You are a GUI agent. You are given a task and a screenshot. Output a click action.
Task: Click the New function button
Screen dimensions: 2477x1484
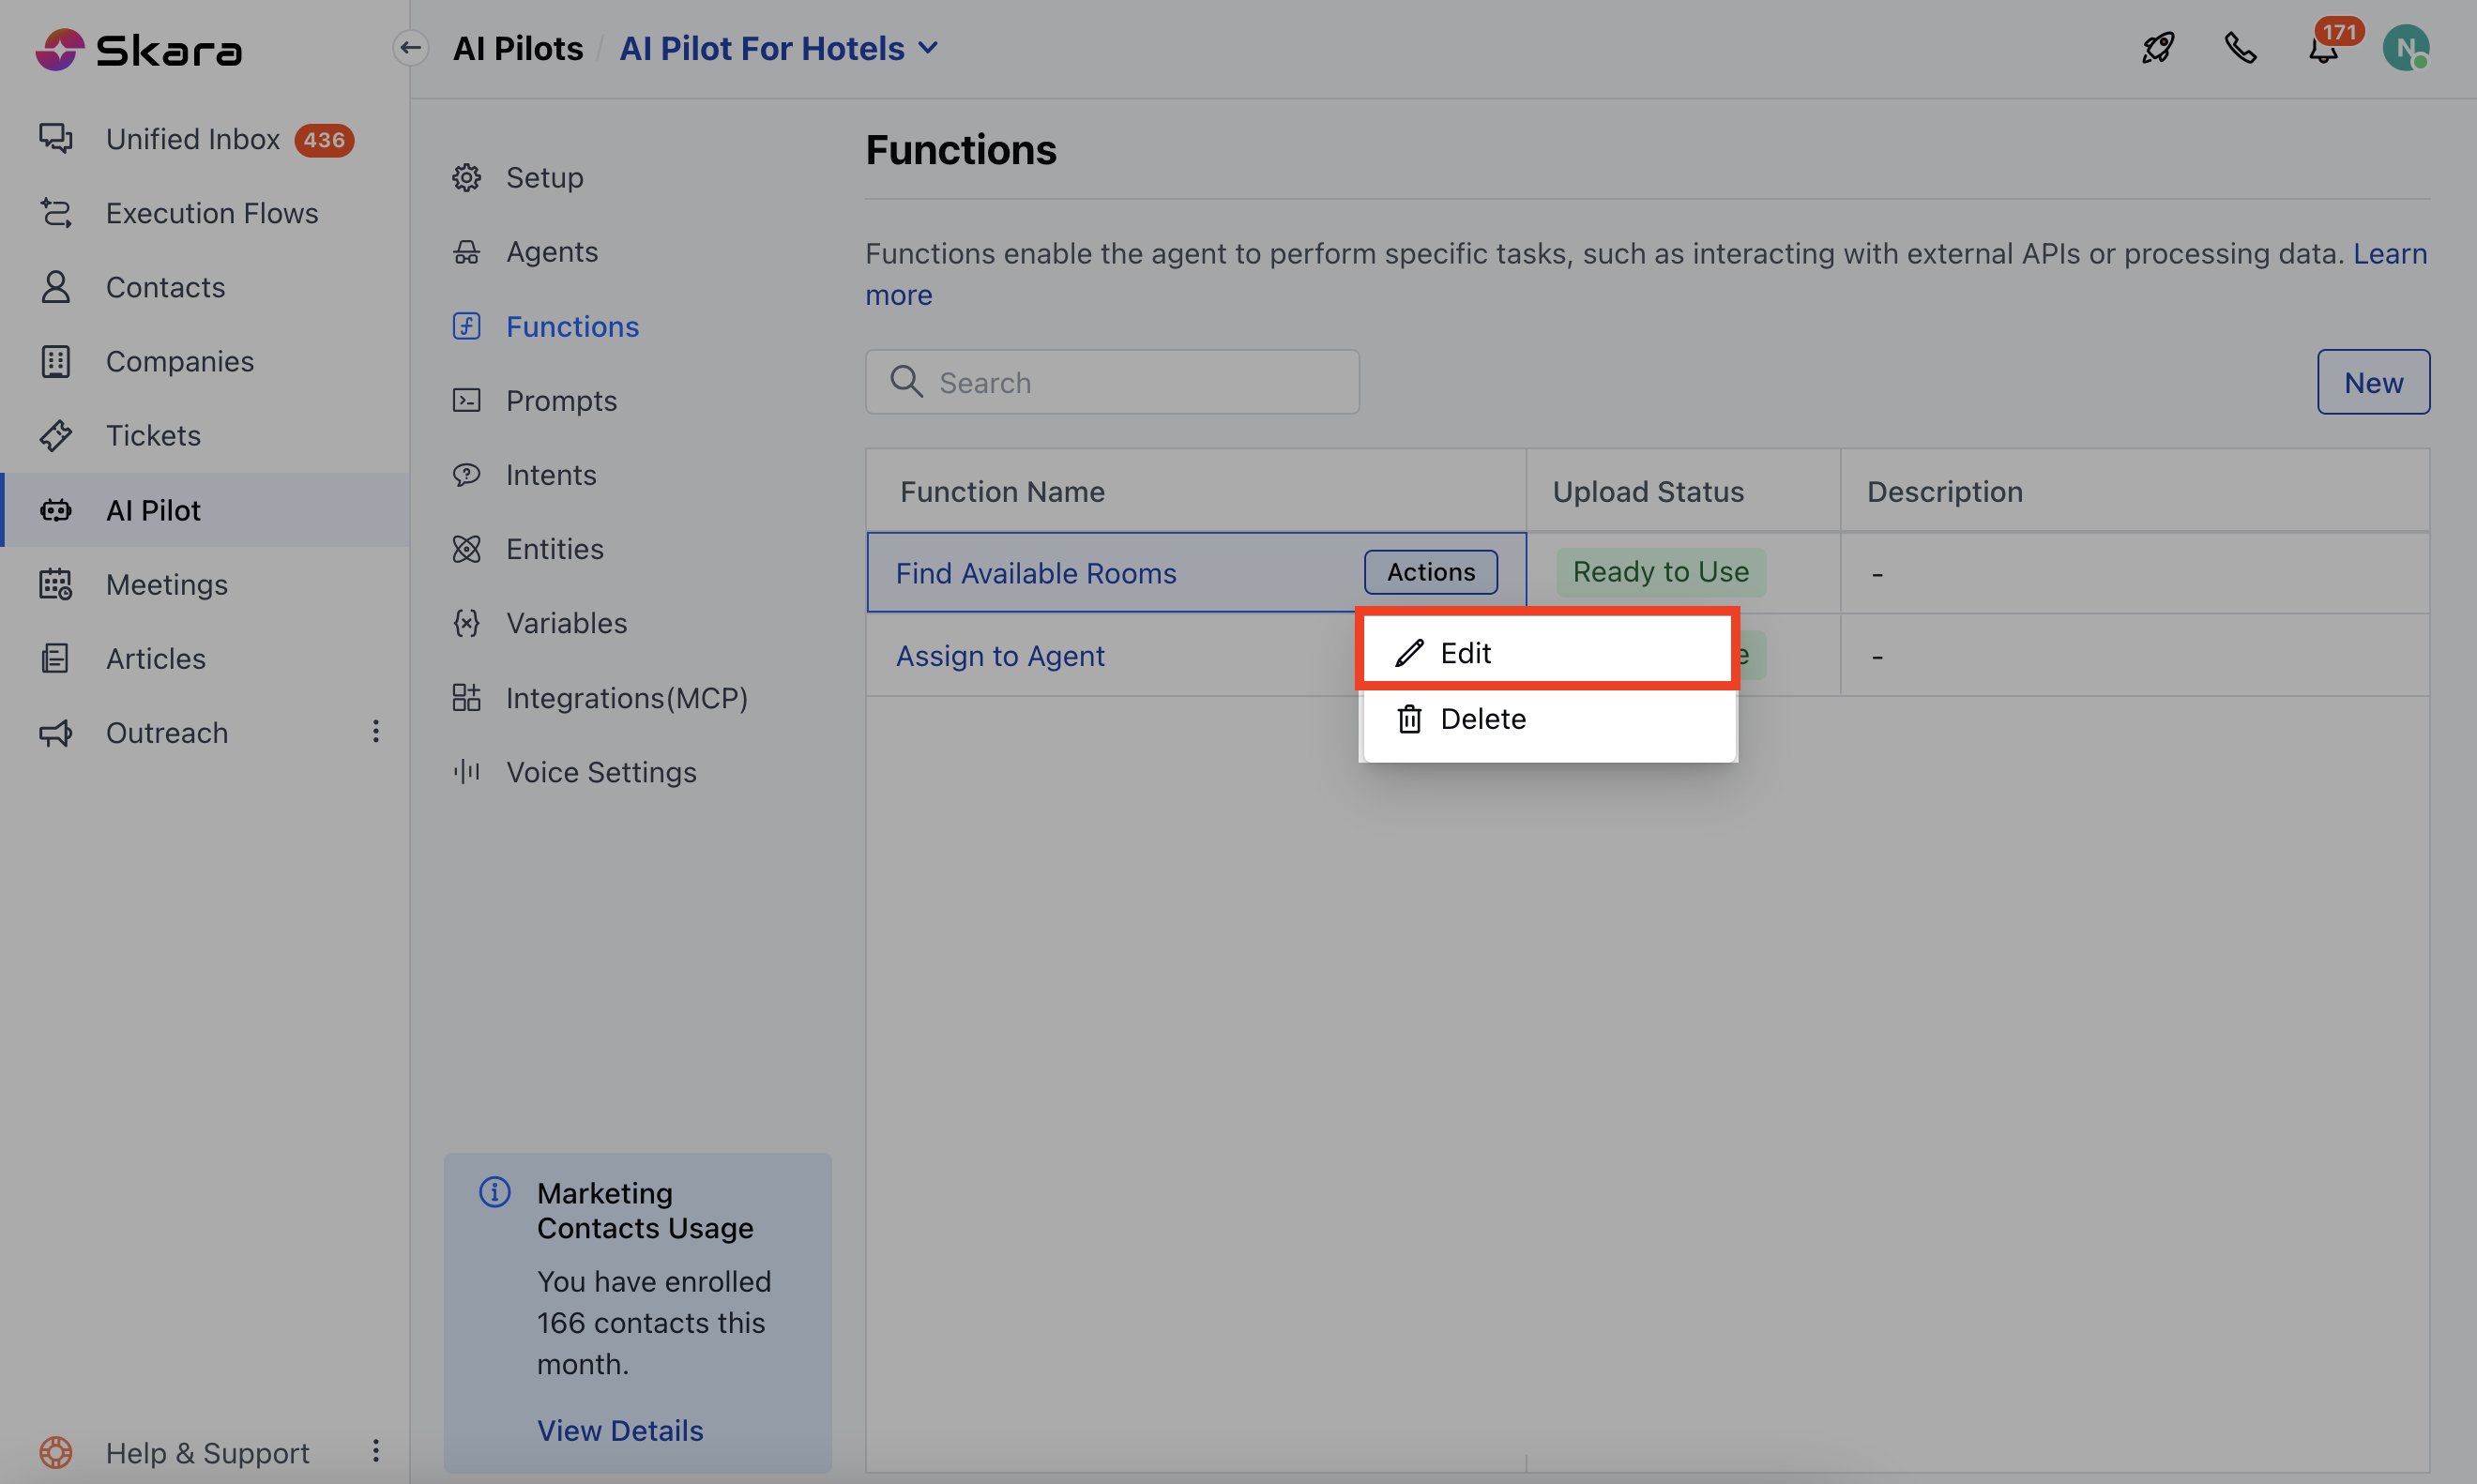point(2372,382)
